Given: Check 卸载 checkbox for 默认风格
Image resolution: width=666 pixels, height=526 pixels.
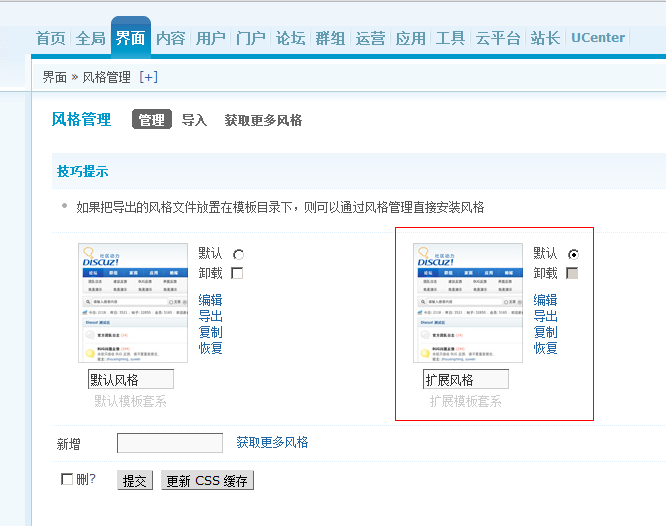Looking at the screenshot, I should [238, 273].
